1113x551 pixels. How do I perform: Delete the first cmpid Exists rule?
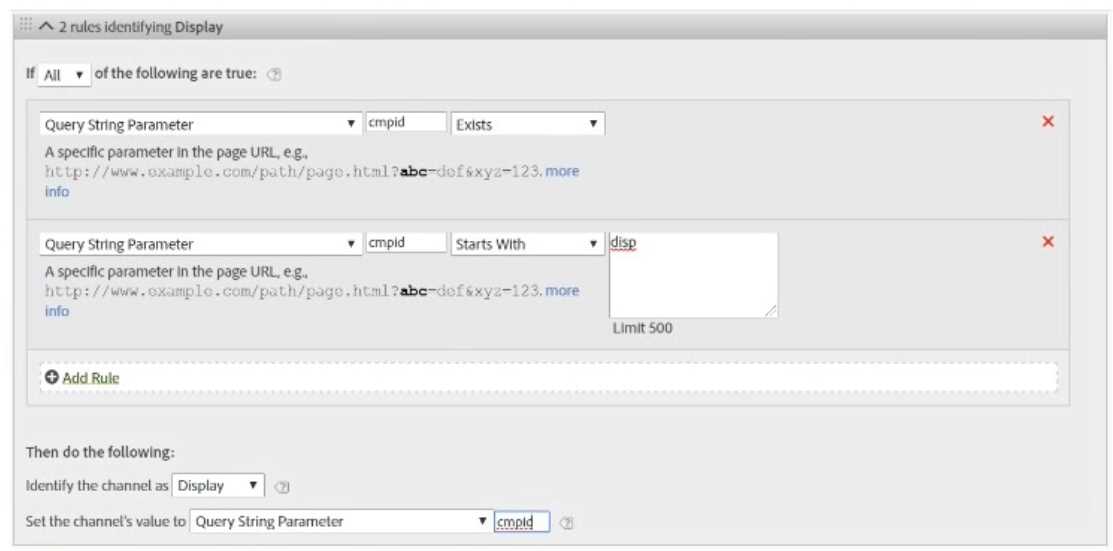(x=1048, y=121)
